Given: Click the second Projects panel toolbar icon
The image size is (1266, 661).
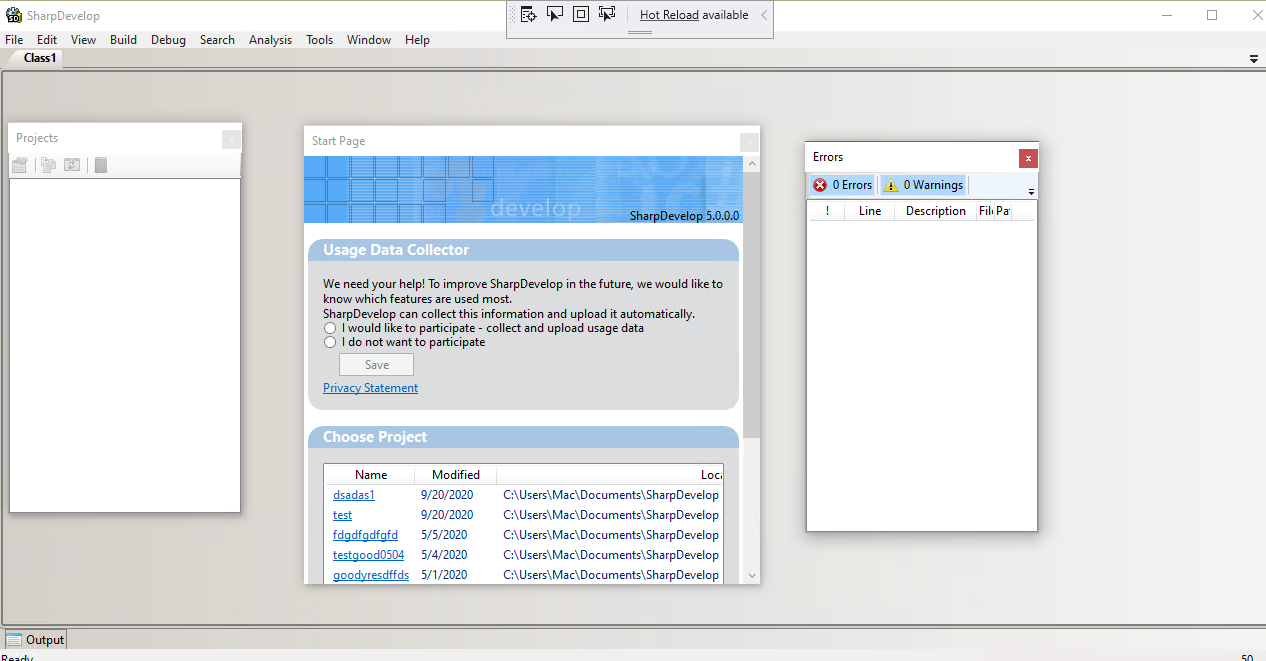Looking at the screenshot, I should click(48, 165).
